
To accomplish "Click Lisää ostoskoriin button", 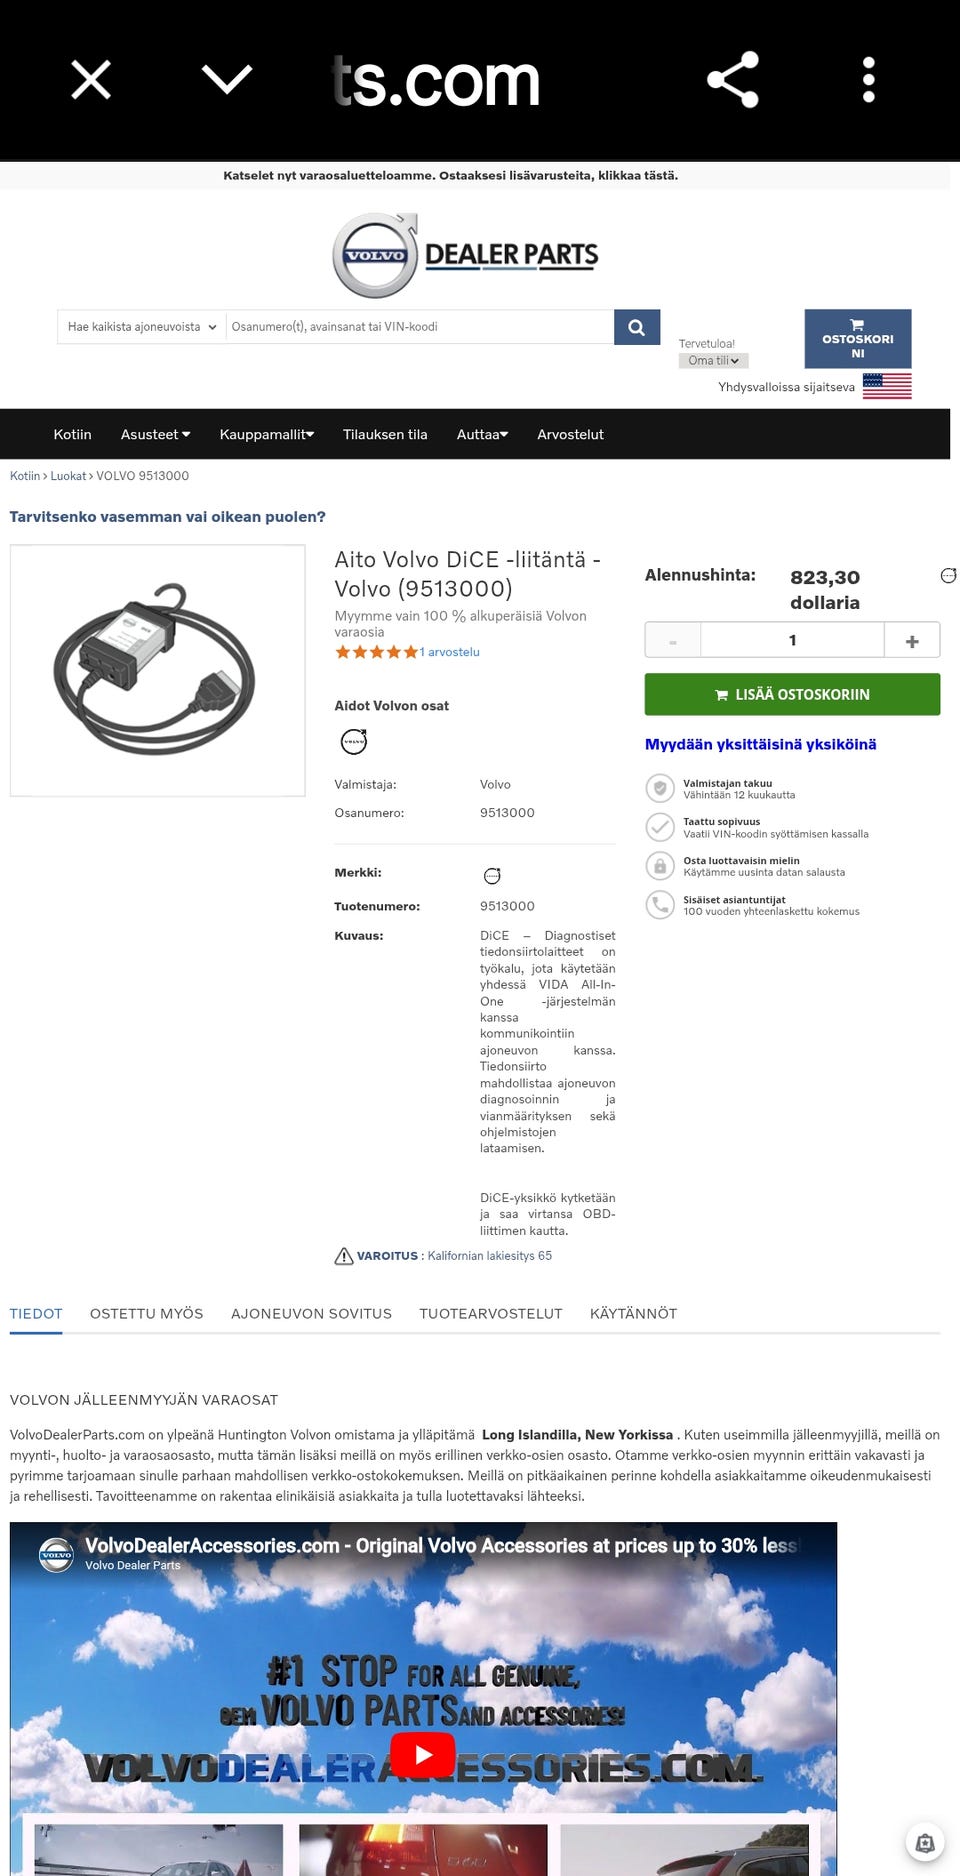I will pos(792,694).
